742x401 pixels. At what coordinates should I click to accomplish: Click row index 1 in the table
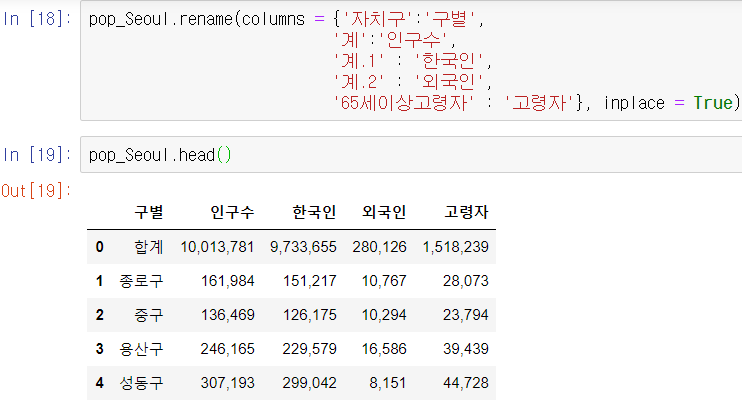pos(99,281)
